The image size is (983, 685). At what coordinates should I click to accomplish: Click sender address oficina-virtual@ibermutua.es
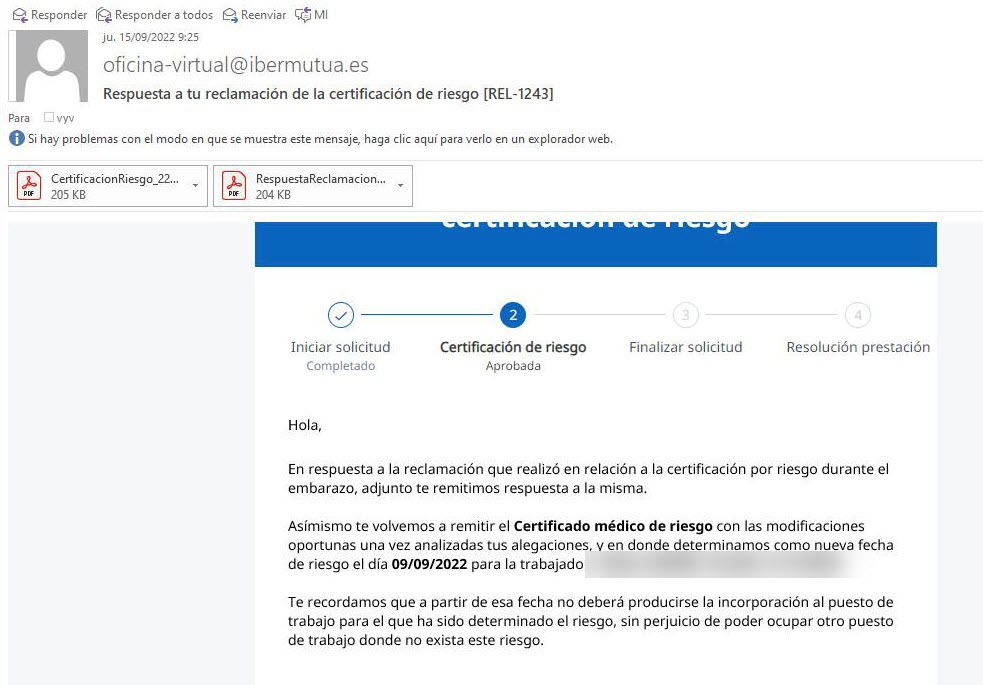point(236,65)
